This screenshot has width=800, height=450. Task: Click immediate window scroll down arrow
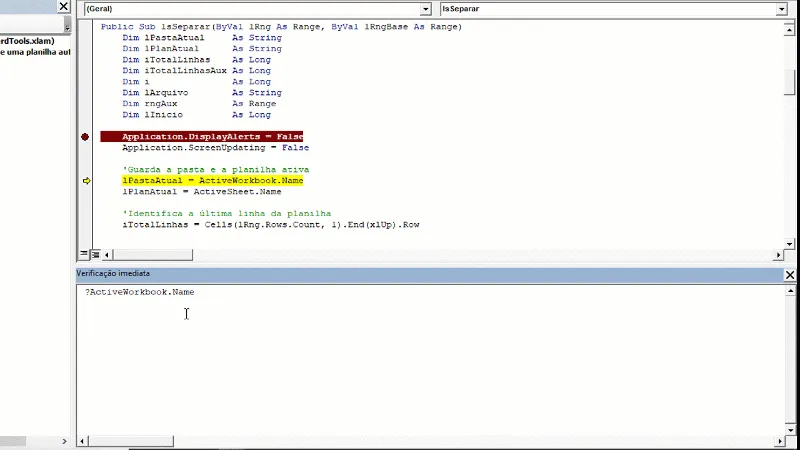tap(790, 430)
